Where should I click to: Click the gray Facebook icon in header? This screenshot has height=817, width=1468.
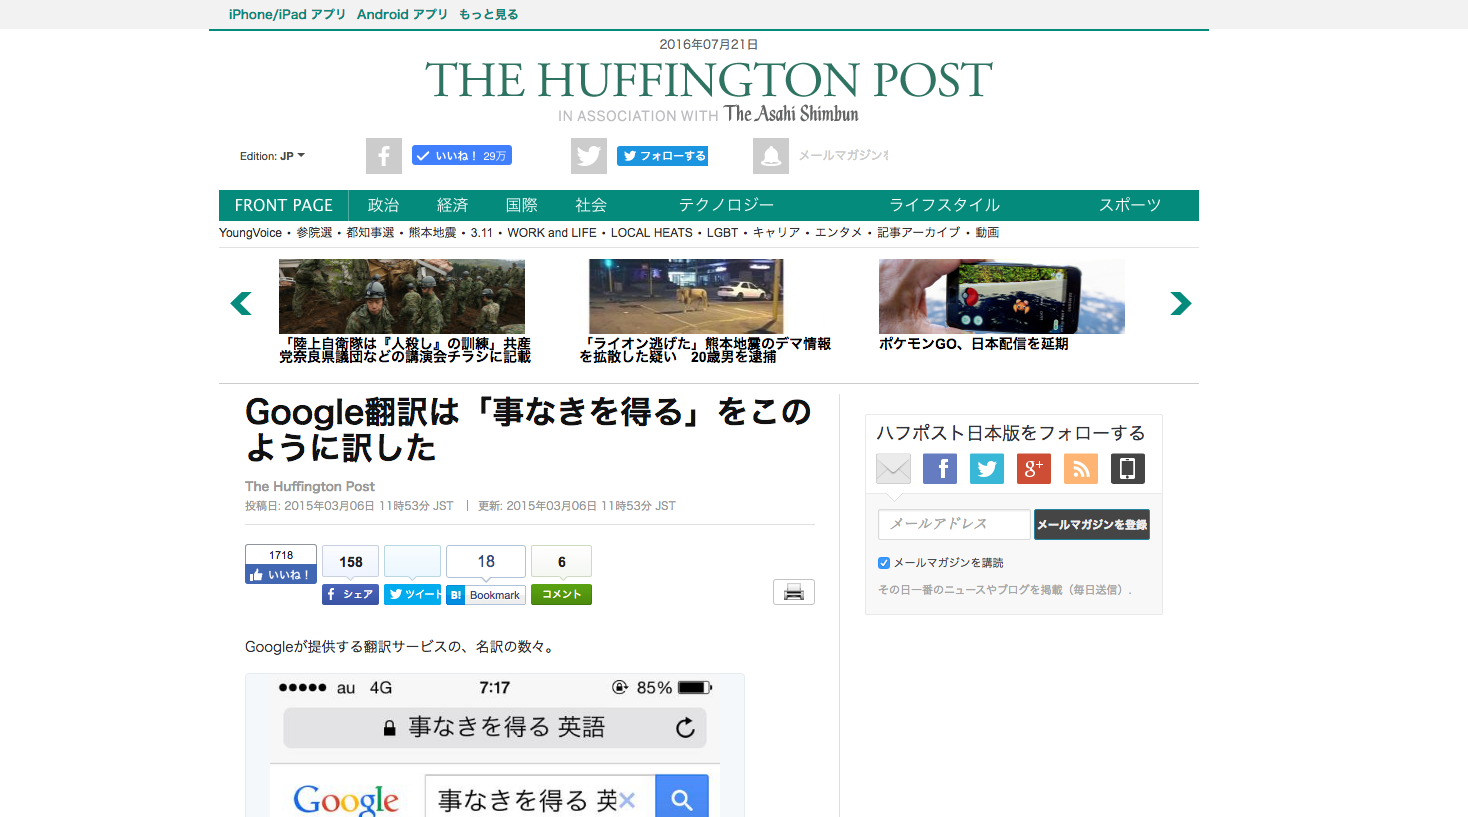[384, 156]
